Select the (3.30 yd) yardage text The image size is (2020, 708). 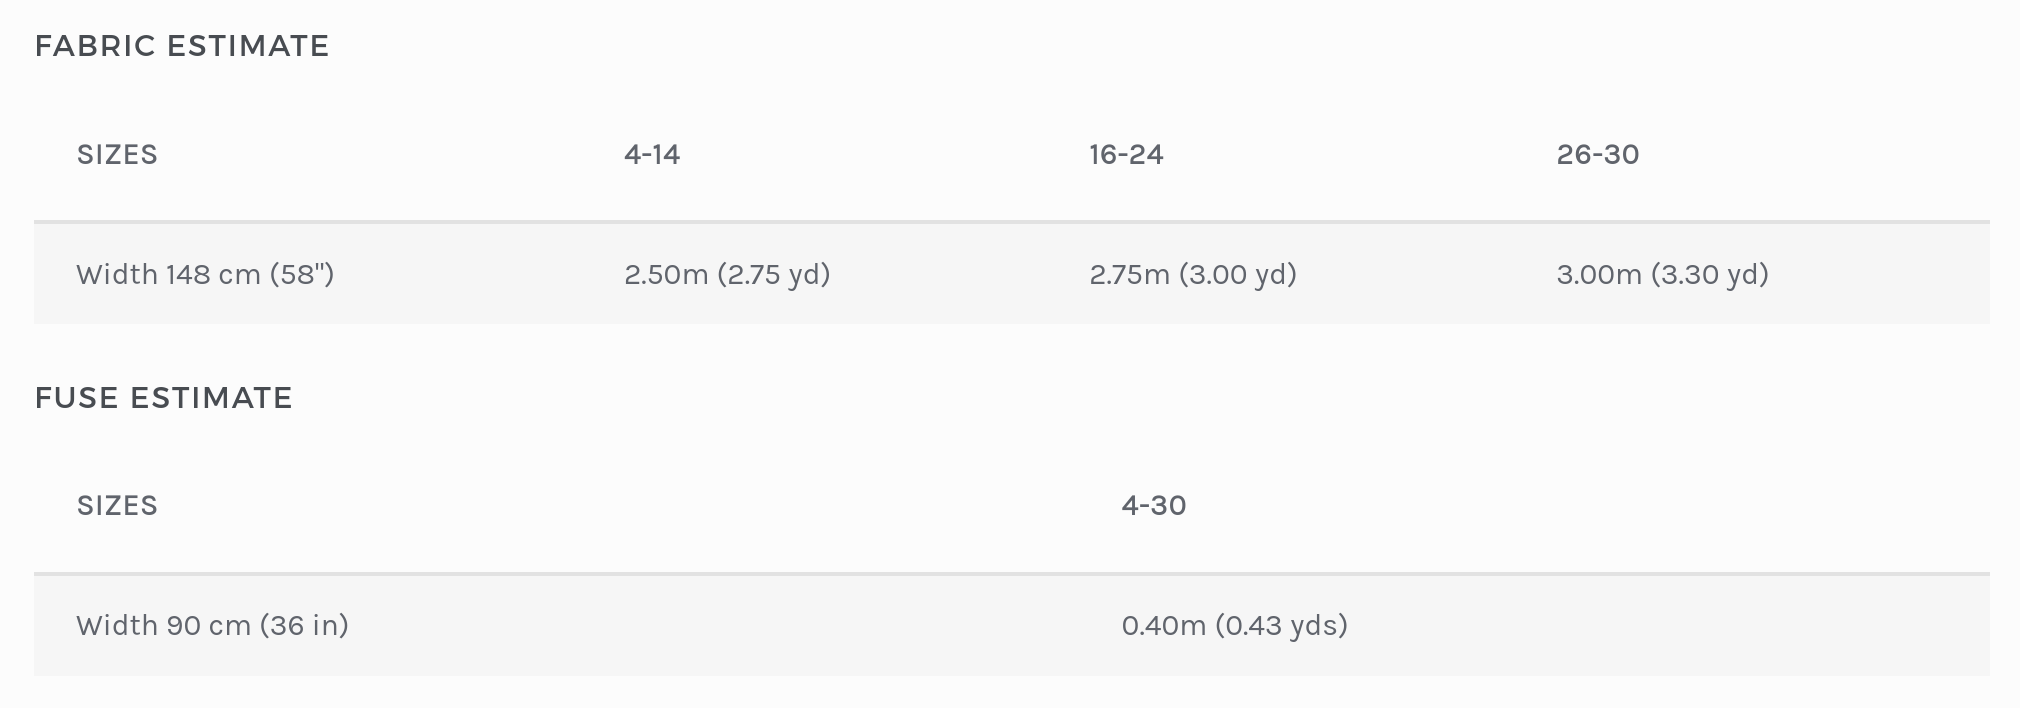[1710, 275]
